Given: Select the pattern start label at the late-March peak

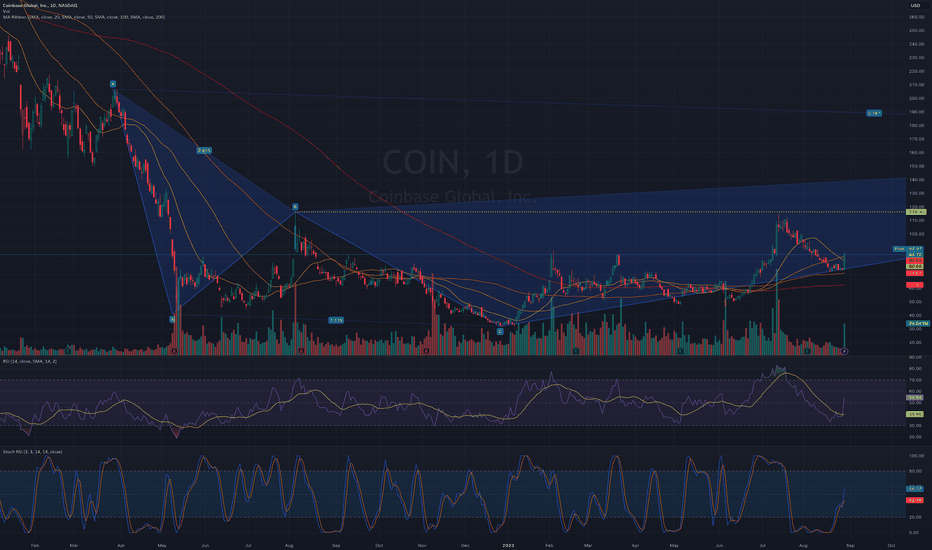Looking at the screenshot, I should [x=113, y=84].
